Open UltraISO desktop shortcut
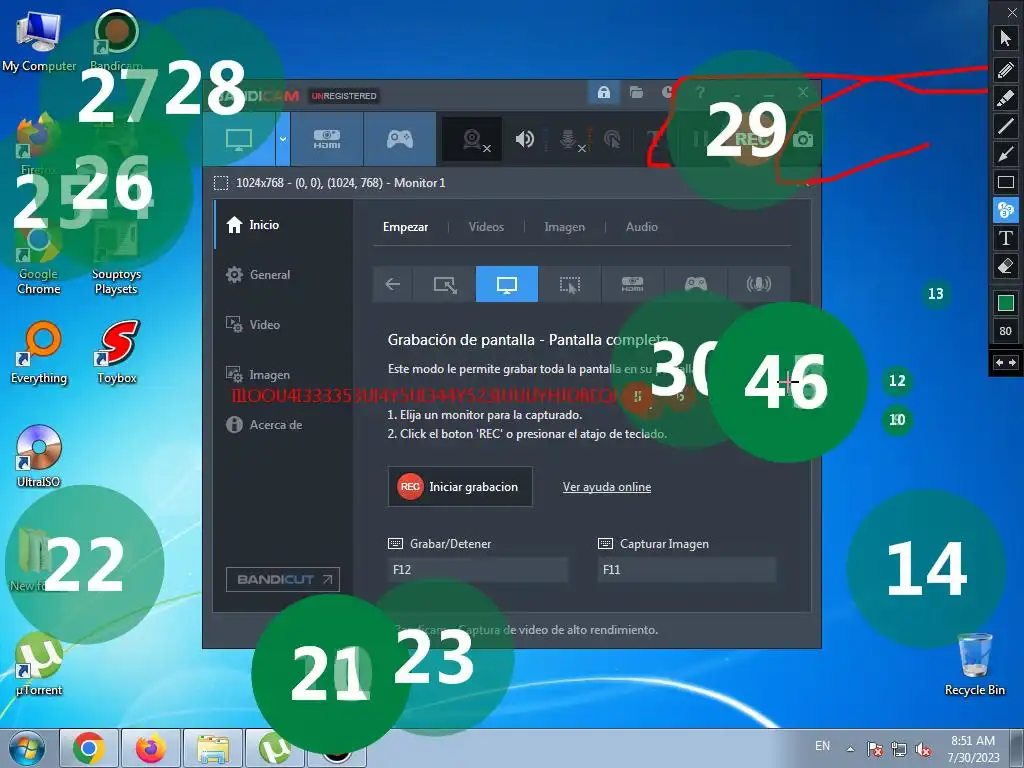Screen dimensions: 1024x768 (39, 456)
